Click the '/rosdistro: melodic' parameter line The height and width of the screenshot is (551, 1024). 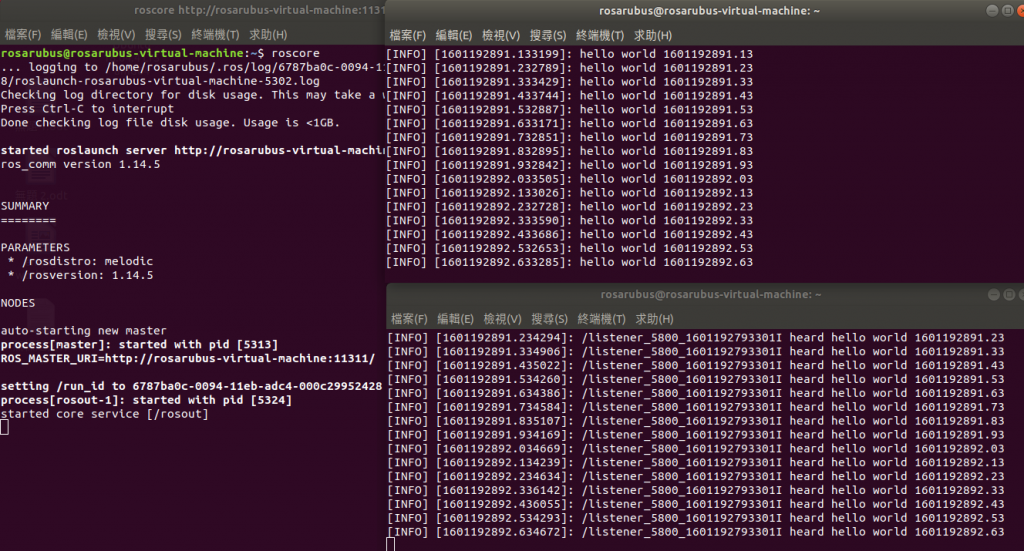81,261
